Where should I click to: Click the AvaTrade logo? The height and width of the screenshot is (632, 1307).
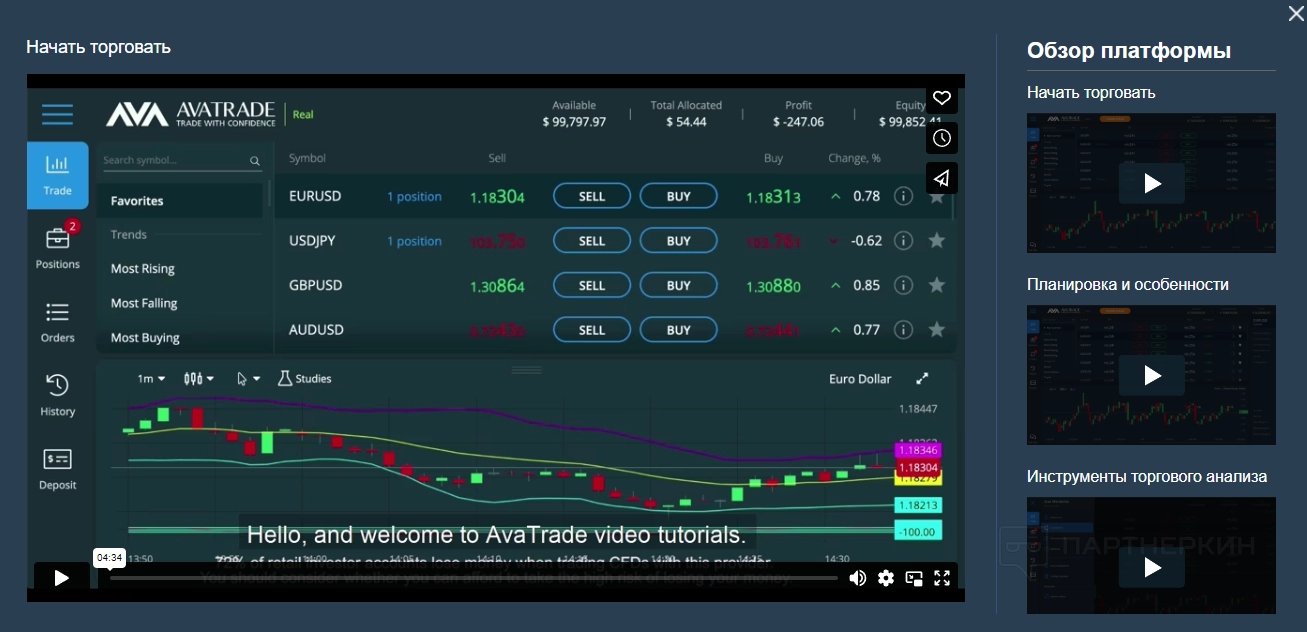[191, 114]
